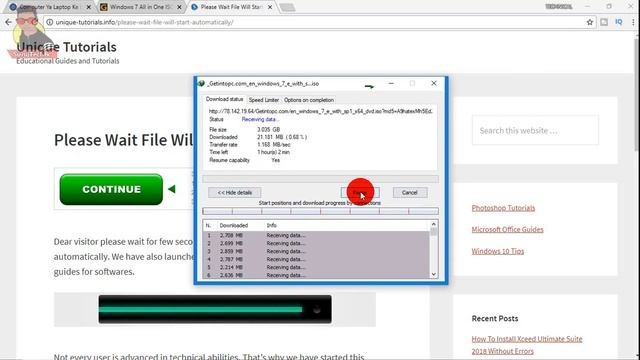Screen dimensions: 640x360
Task: Click the down arrow of connections list scrollbar
Action: (433, 274)
